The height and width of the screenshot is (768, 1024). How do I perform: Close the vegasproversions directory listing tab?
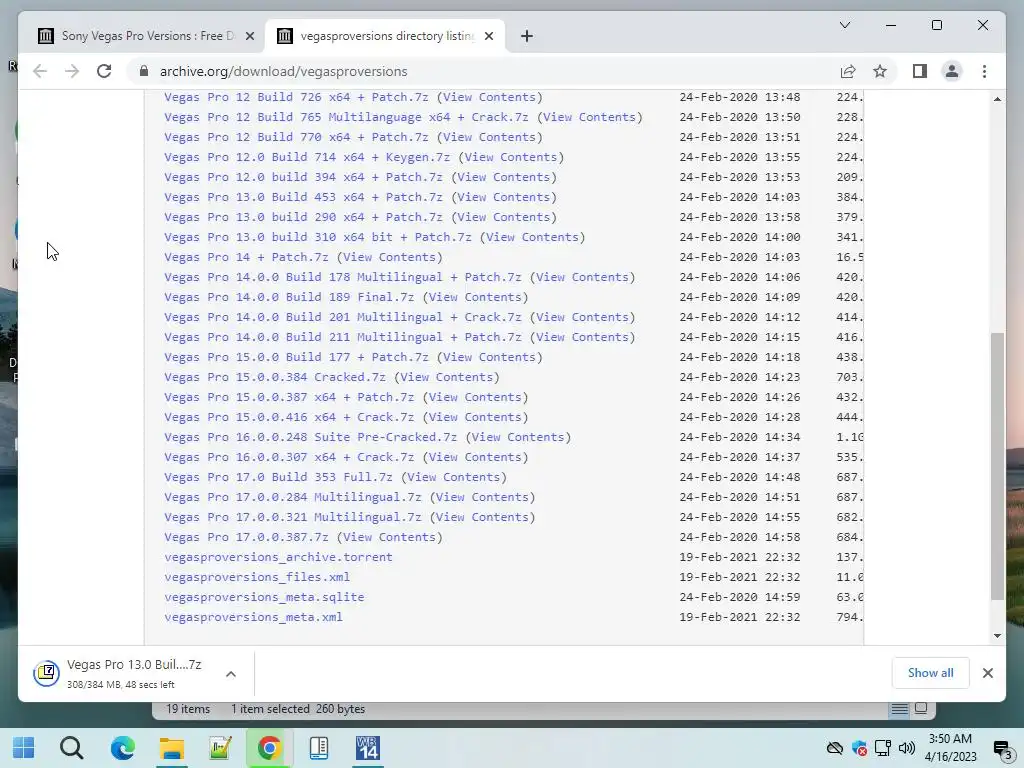[x=488, y=36]
